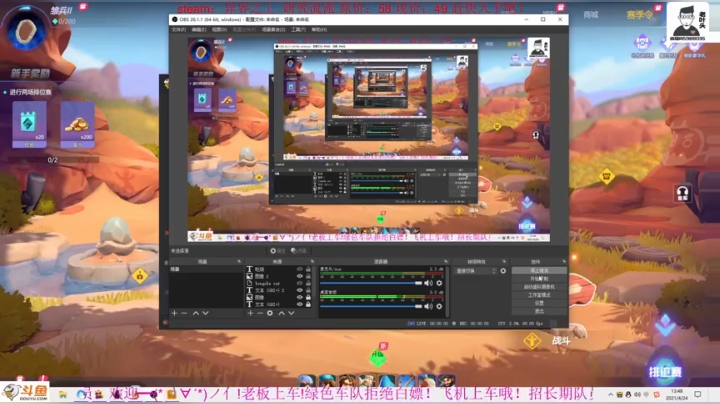Toggle visibility of the file-icon source
The height and width of the screenshot is (404, 720).
tap(300, 283)
